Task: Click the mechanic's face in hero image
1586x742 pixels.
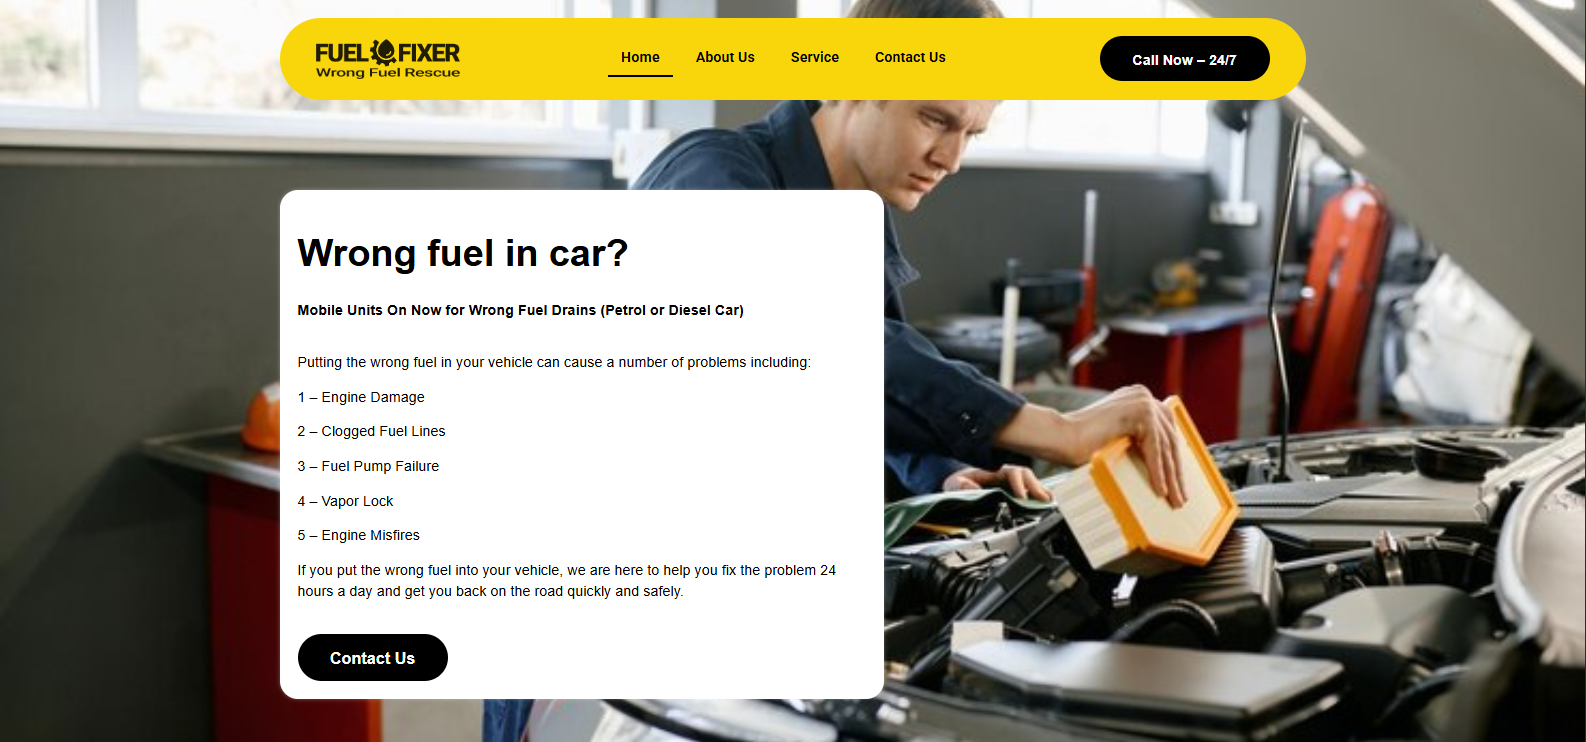Action: tap(940, 150)
